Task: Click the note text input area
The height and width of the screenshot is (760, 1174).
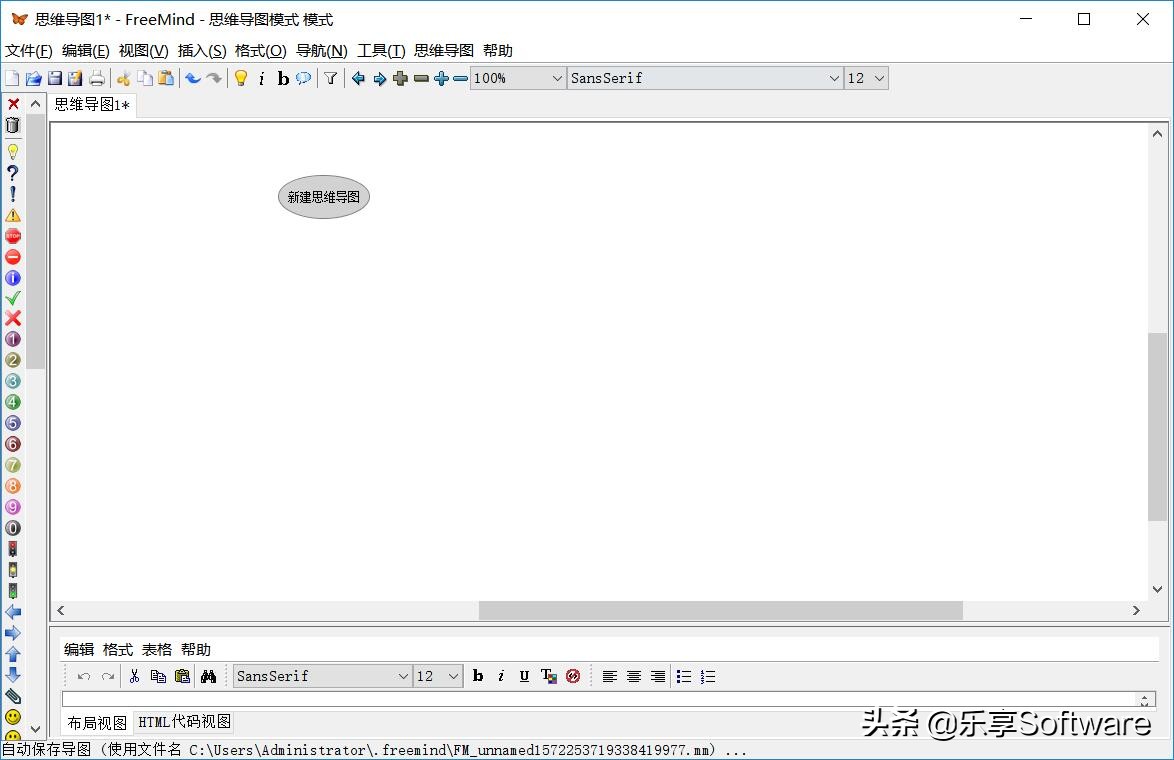Action: [x=599, y=700]
